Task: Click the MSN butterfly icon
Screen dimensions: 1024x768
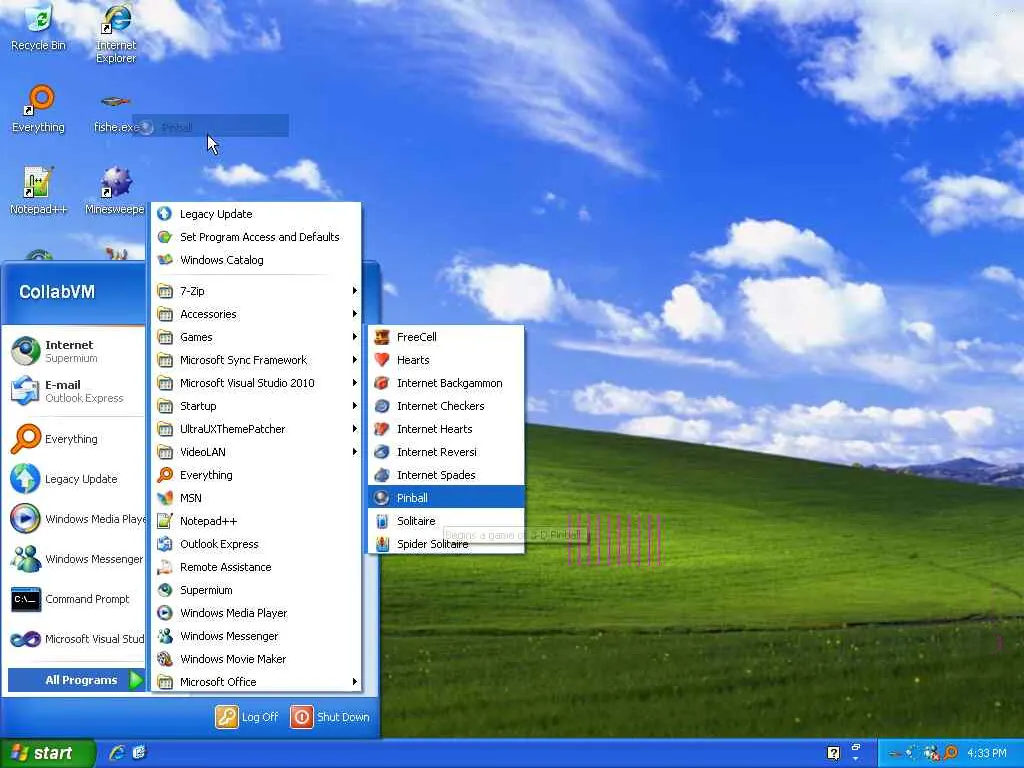Action: pyautogui.click(x=165, y=498)
